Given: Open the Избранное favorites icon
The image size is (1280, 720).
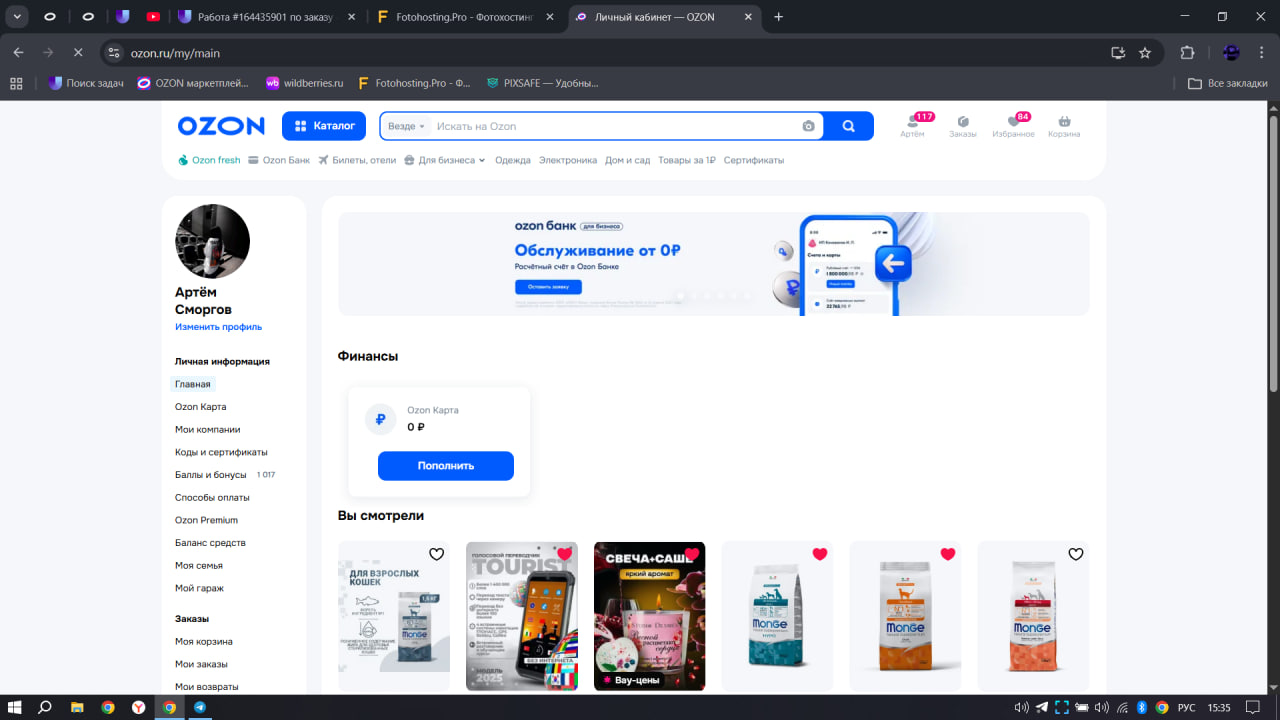Looking at the screenshot, I should click(1013, 126).
